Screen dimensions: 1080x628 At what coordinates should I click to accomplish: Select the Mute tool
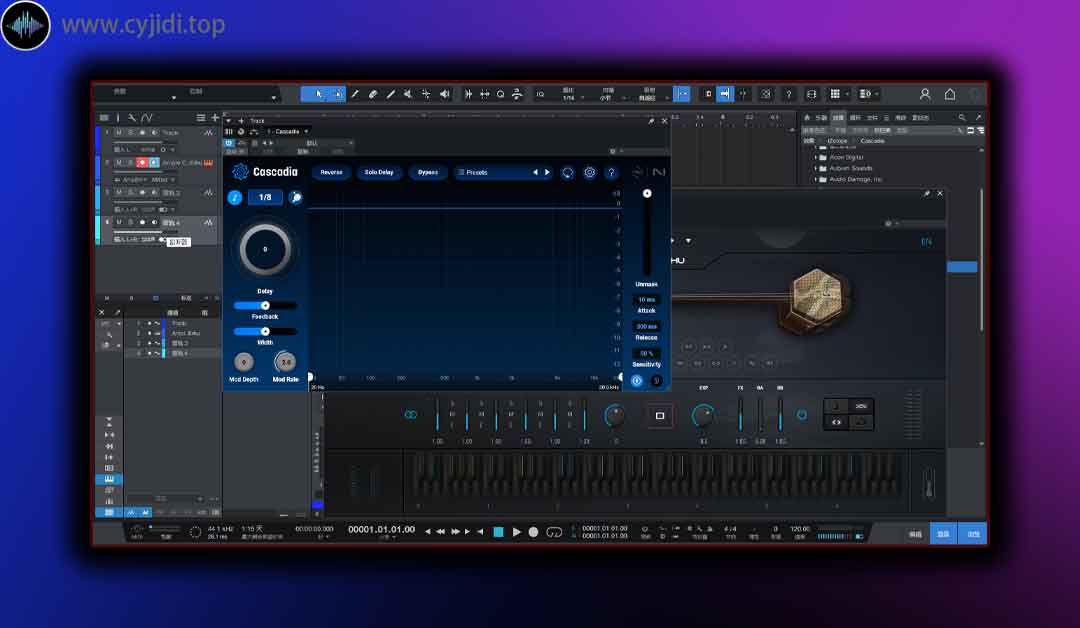(408, 94)
